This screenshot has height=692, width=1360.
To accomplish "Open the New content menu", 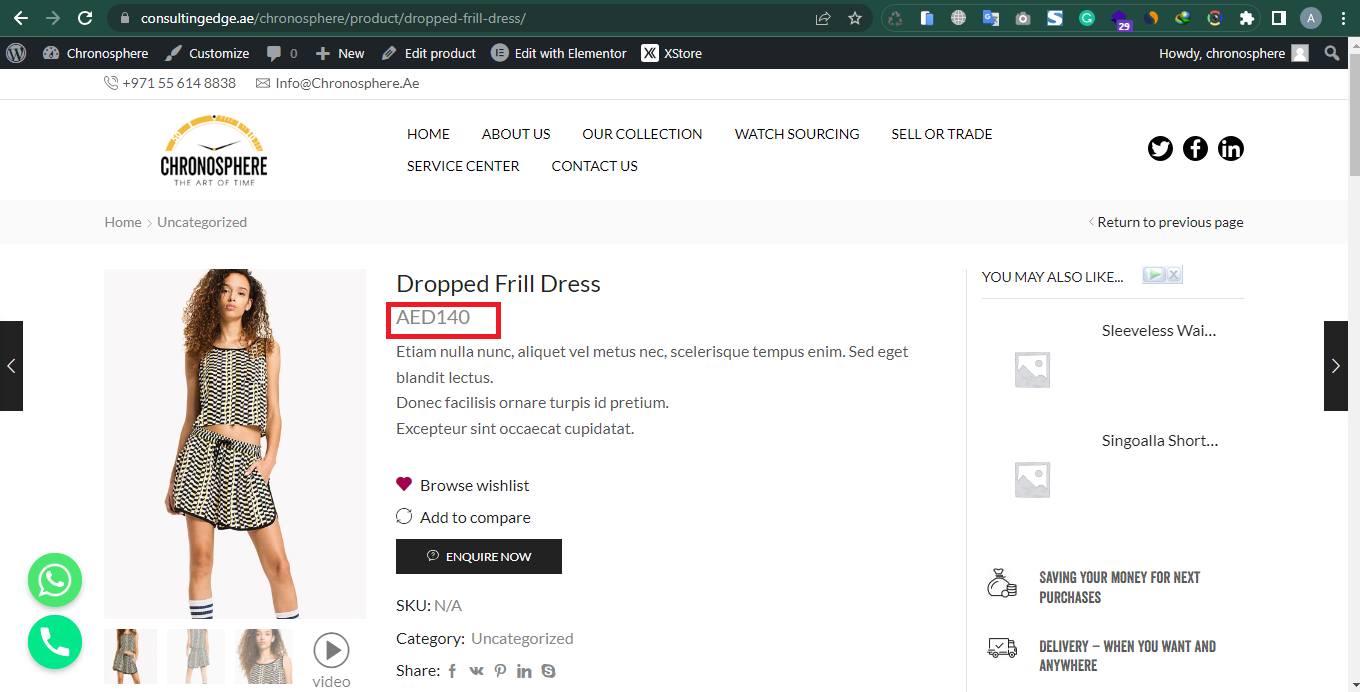I will click(x=340, y=53).
